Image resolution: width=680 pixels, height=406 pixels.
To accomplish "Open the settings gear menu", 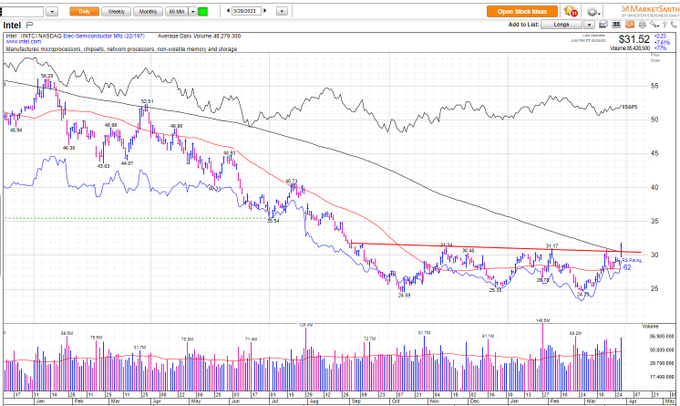I will pos(592,12).
